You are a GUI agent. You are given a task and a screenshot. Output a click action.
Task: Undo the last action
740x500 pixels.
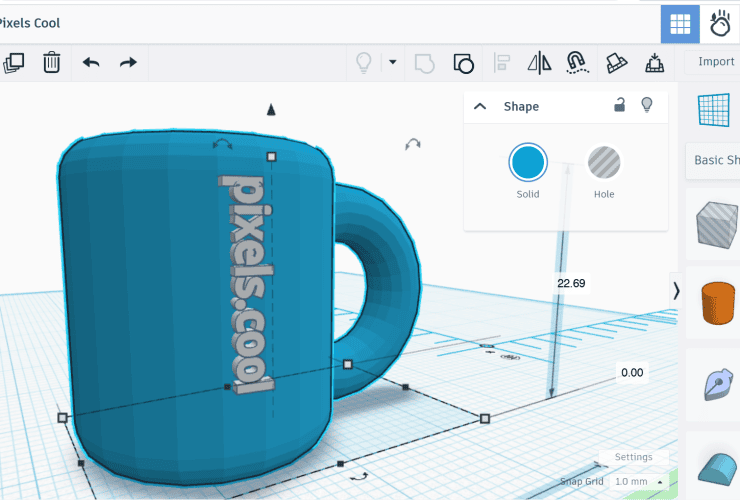91,62
